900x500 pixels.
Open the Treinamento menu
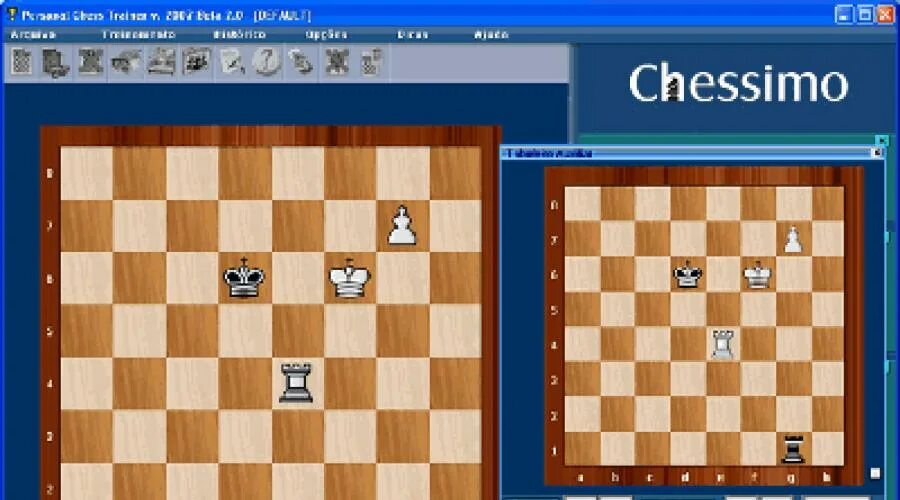pos(138,34)
